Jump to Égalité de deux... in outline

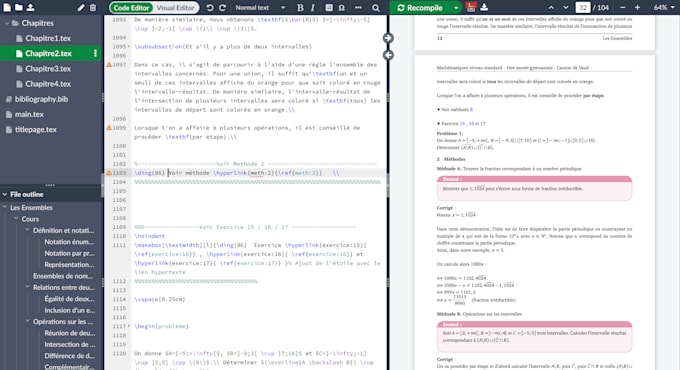coord(69,298)
